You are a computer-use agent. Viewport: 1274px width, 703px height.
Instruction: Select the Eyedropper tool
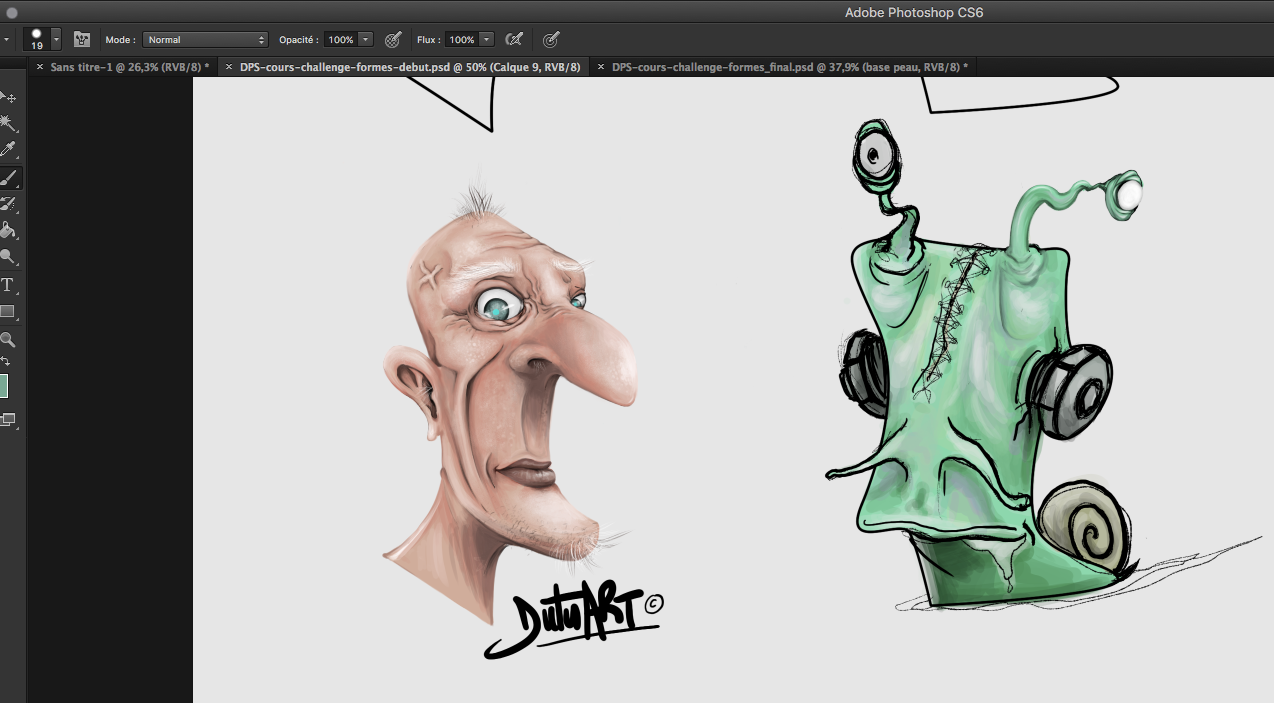(x=8, y=150)
